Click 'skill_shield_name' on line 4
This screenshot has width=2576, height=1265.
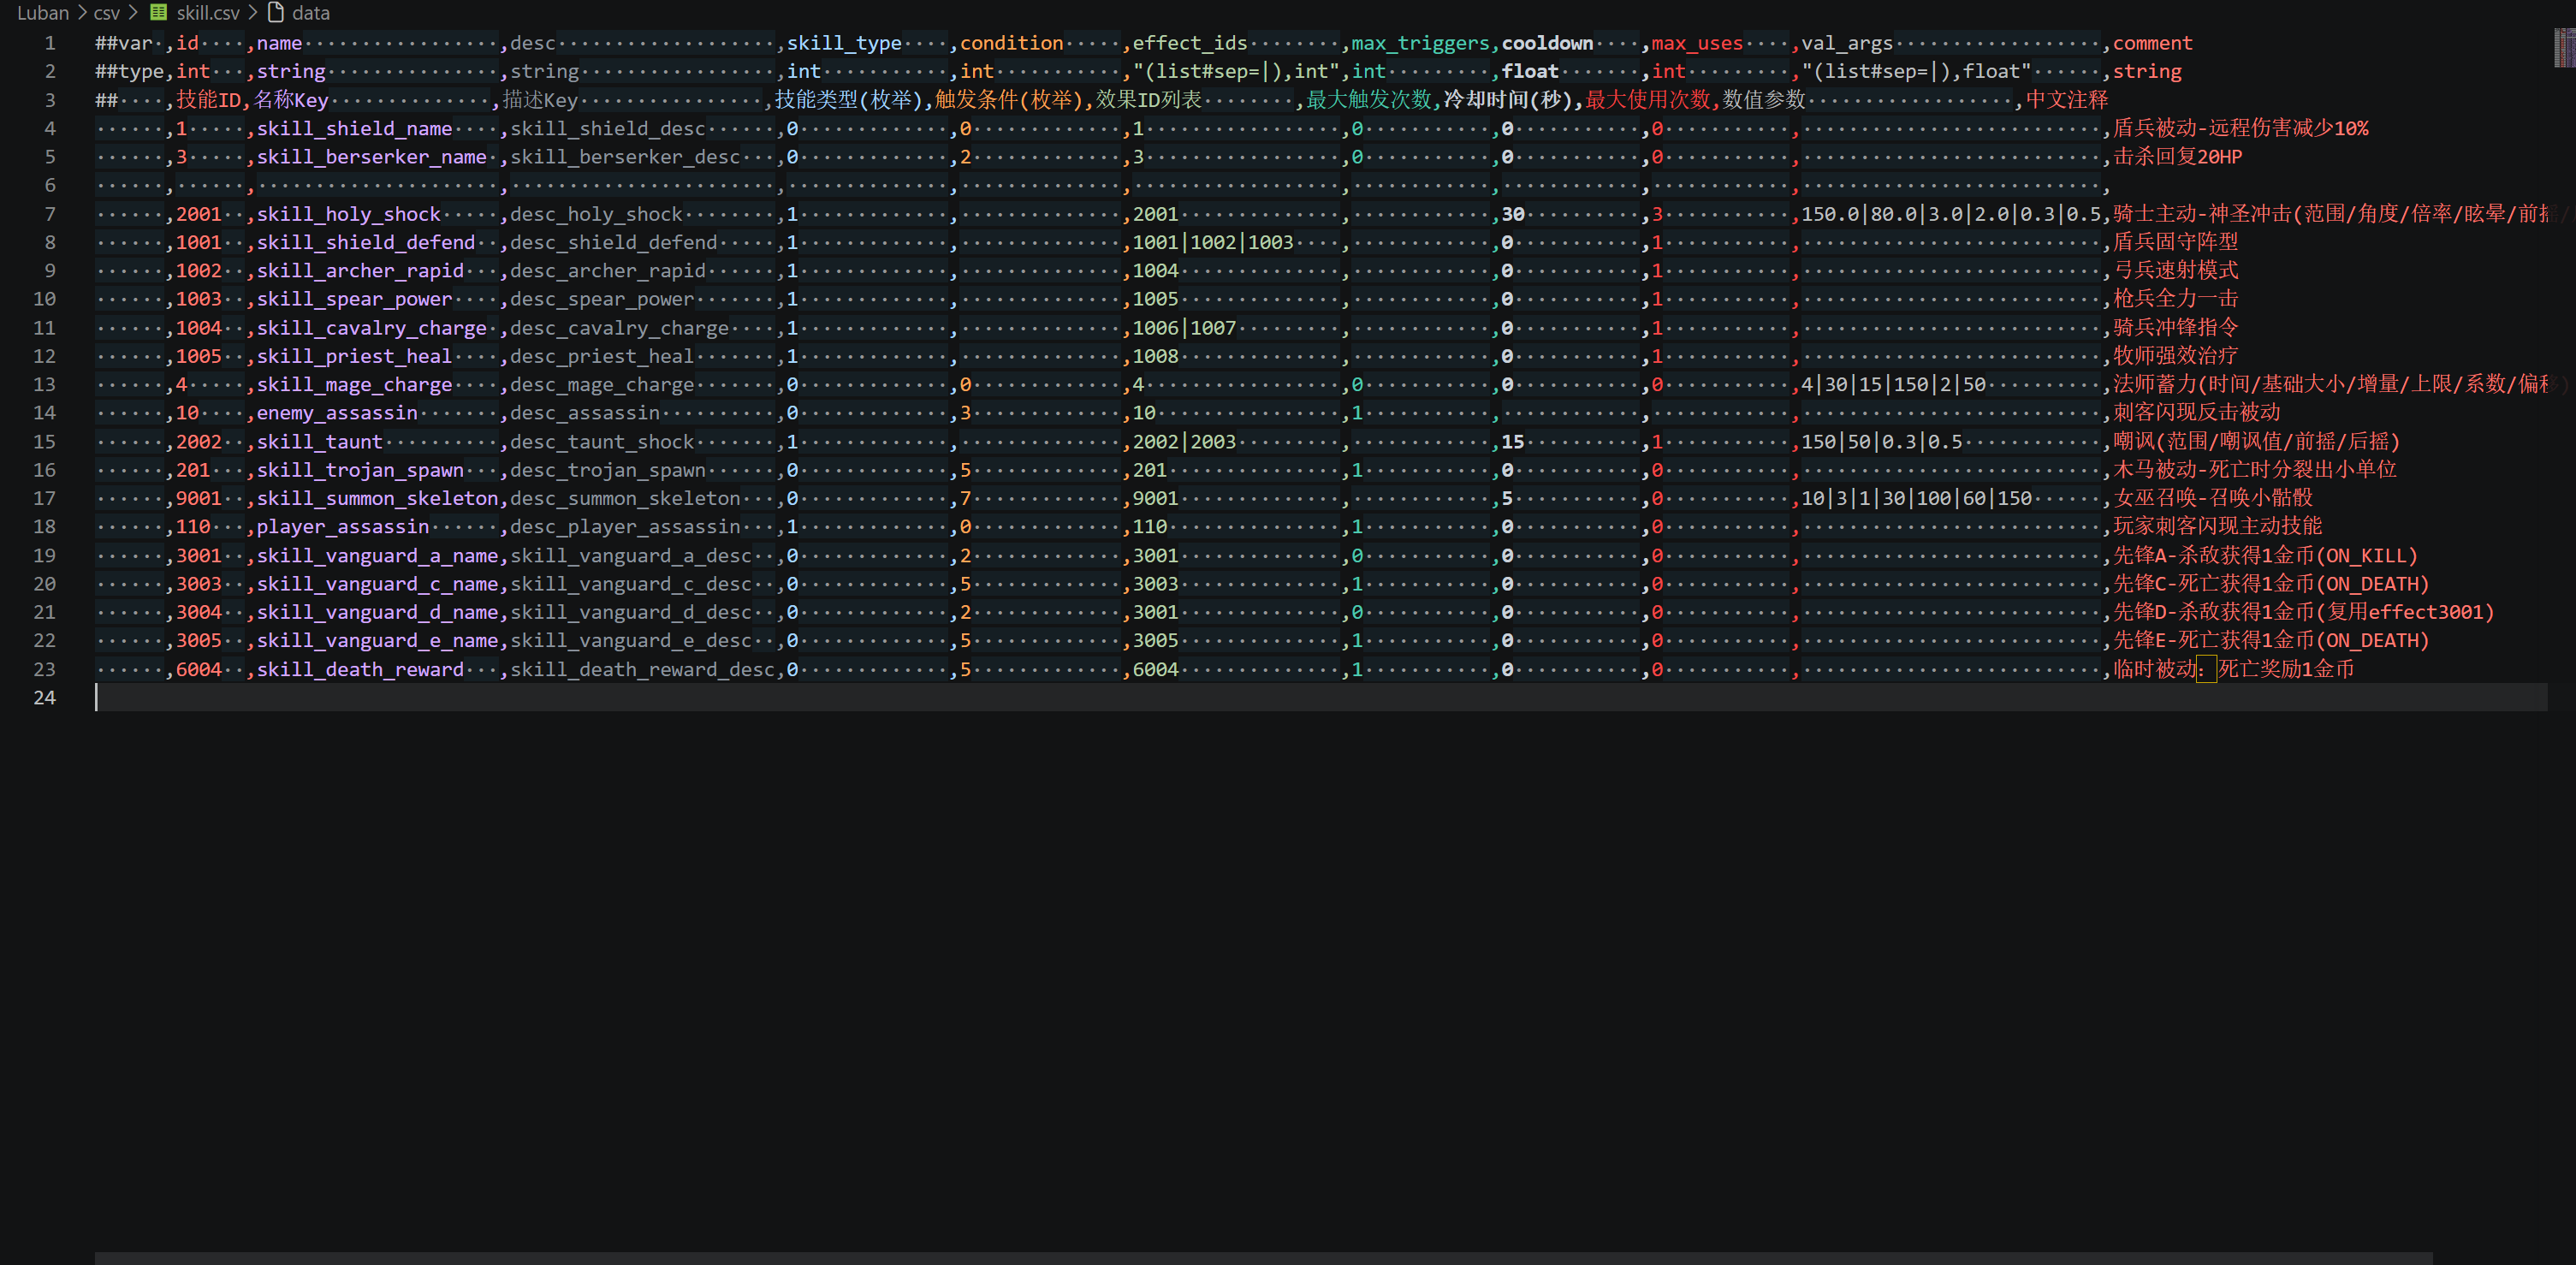(x=354, y=129)
